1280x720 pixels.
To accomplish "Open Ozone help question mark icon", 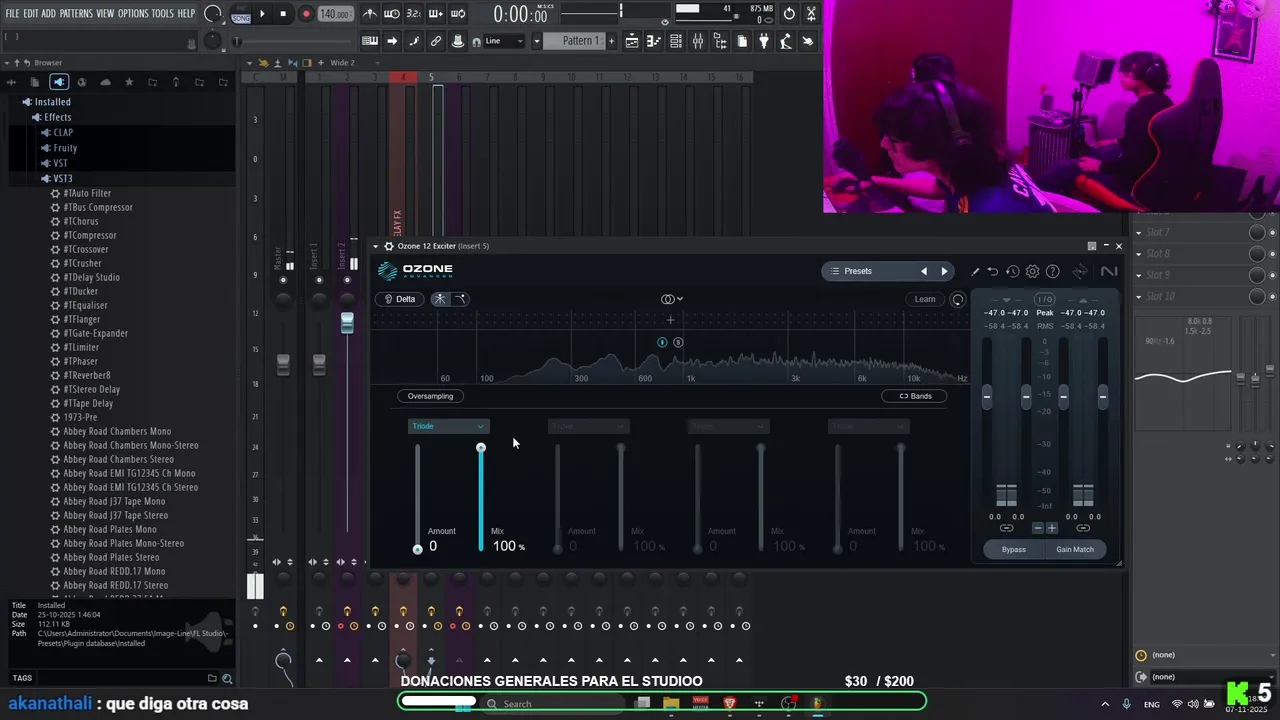I will (1052, 271).
